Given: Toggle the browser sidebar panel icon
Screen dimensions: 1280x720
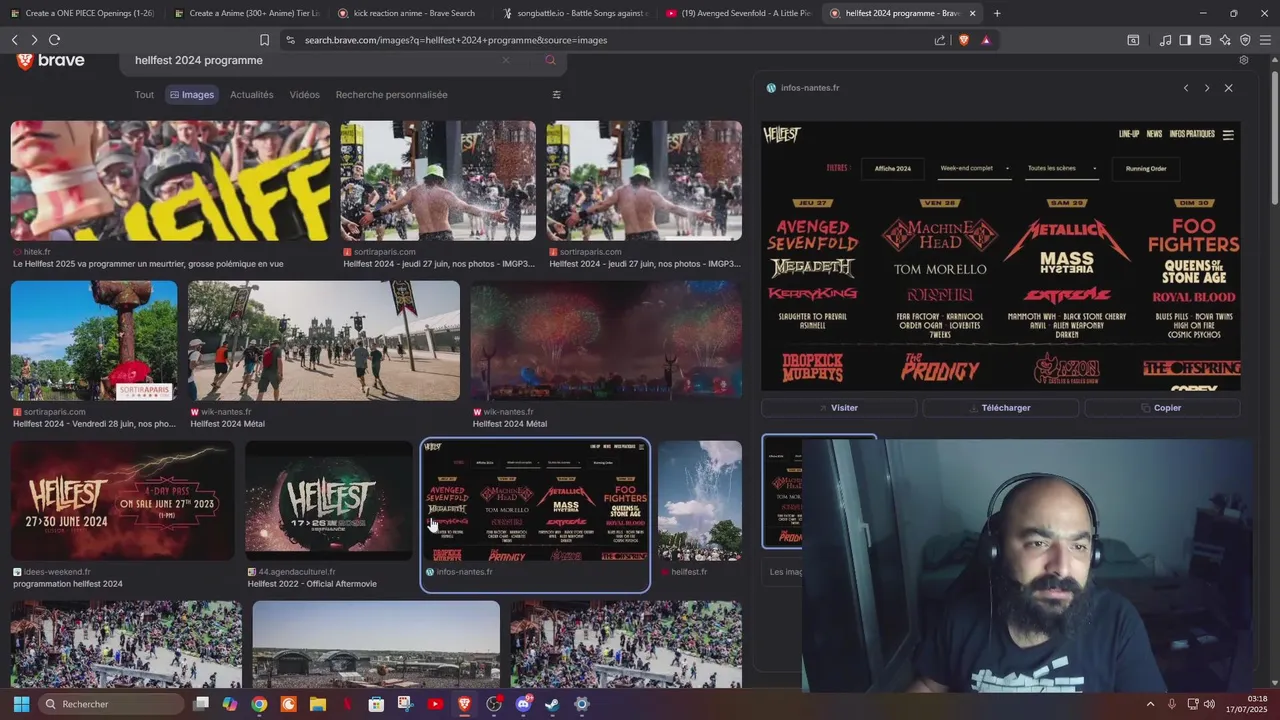Looking at the screenshot, I should [x=1185, y=40].
